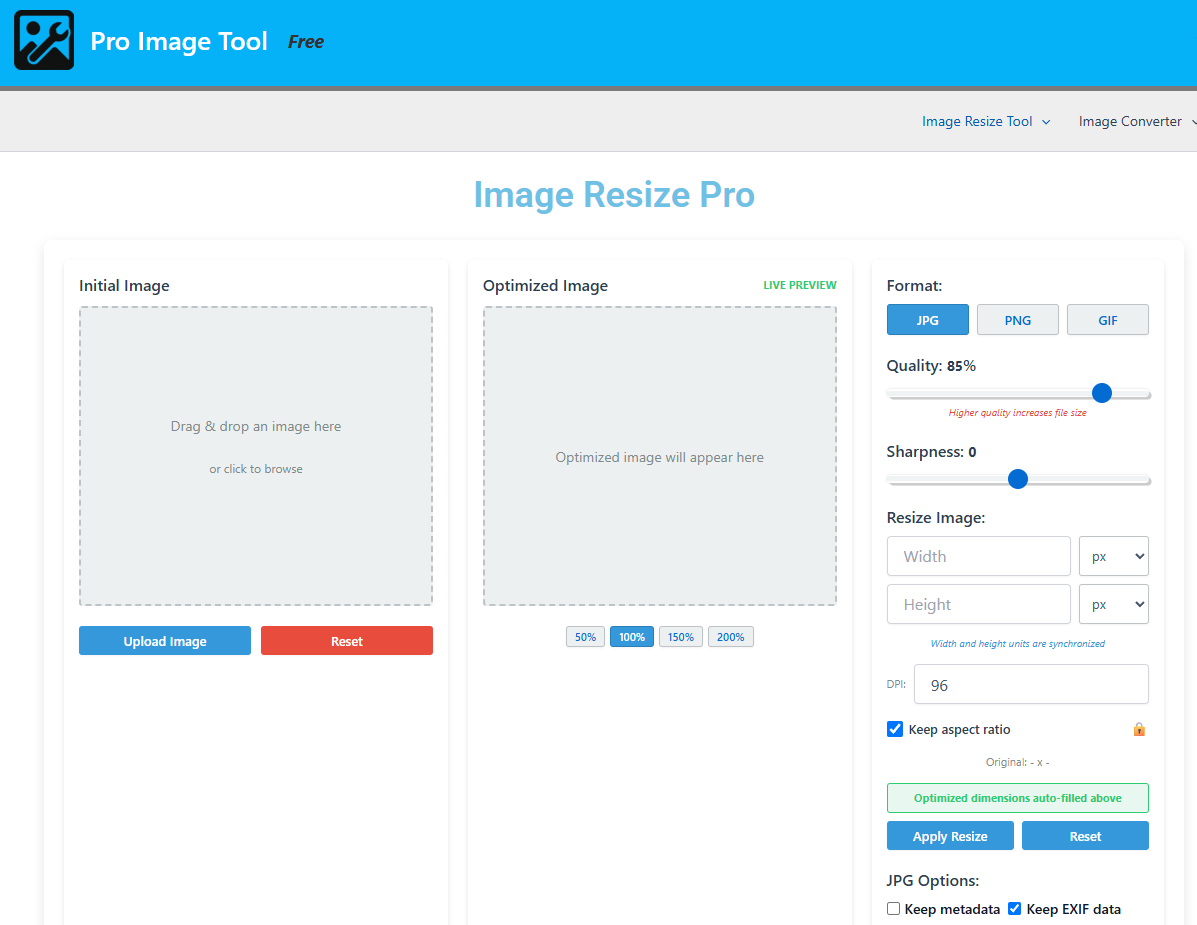1197x925 pixels.
Task: Select PNG output format
Action: [1017, 320]
